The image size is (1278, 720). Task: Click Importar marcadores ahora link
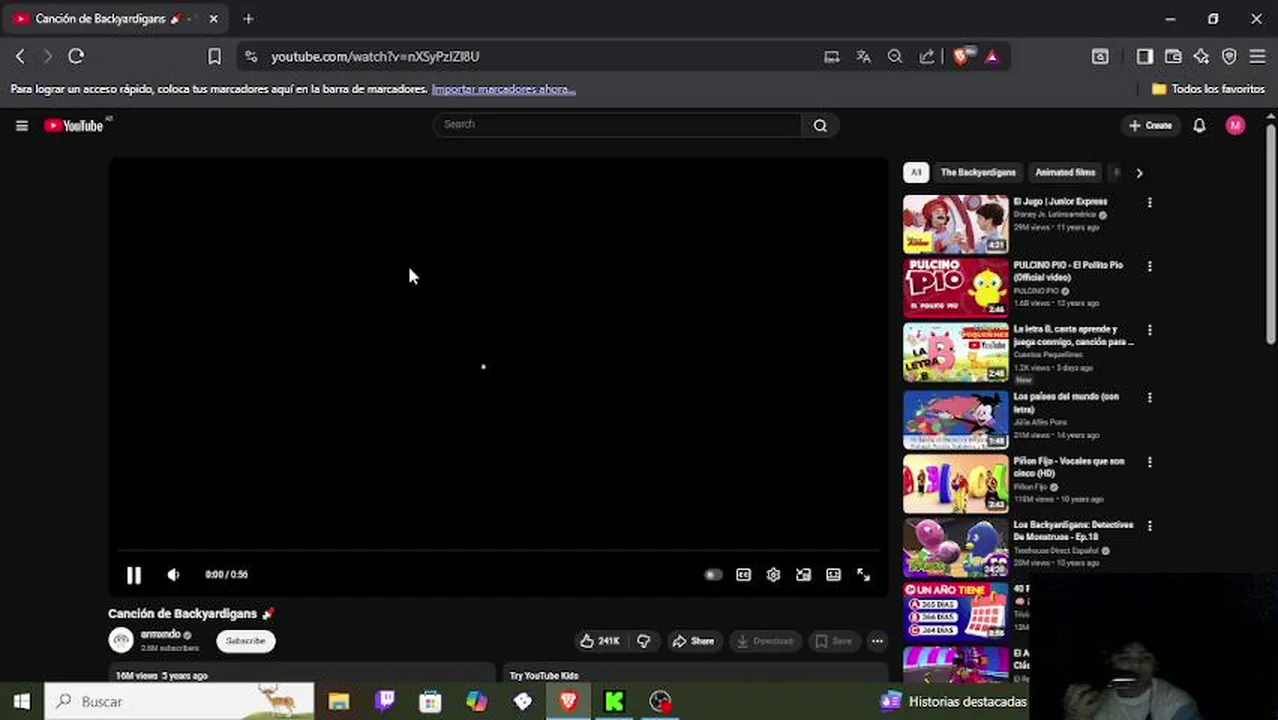click(x=503, y=89)
